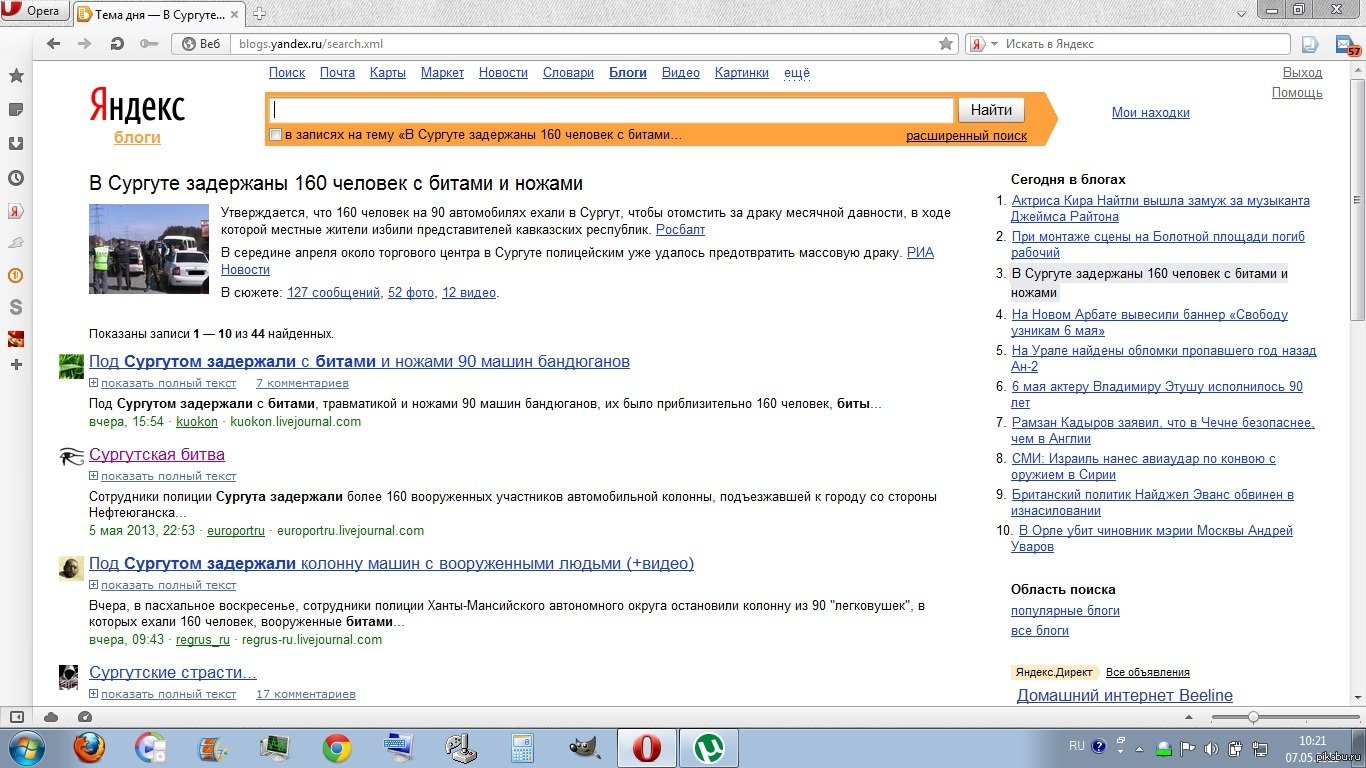Open Yandex 'Новости' service

click(x=503, y=72)
